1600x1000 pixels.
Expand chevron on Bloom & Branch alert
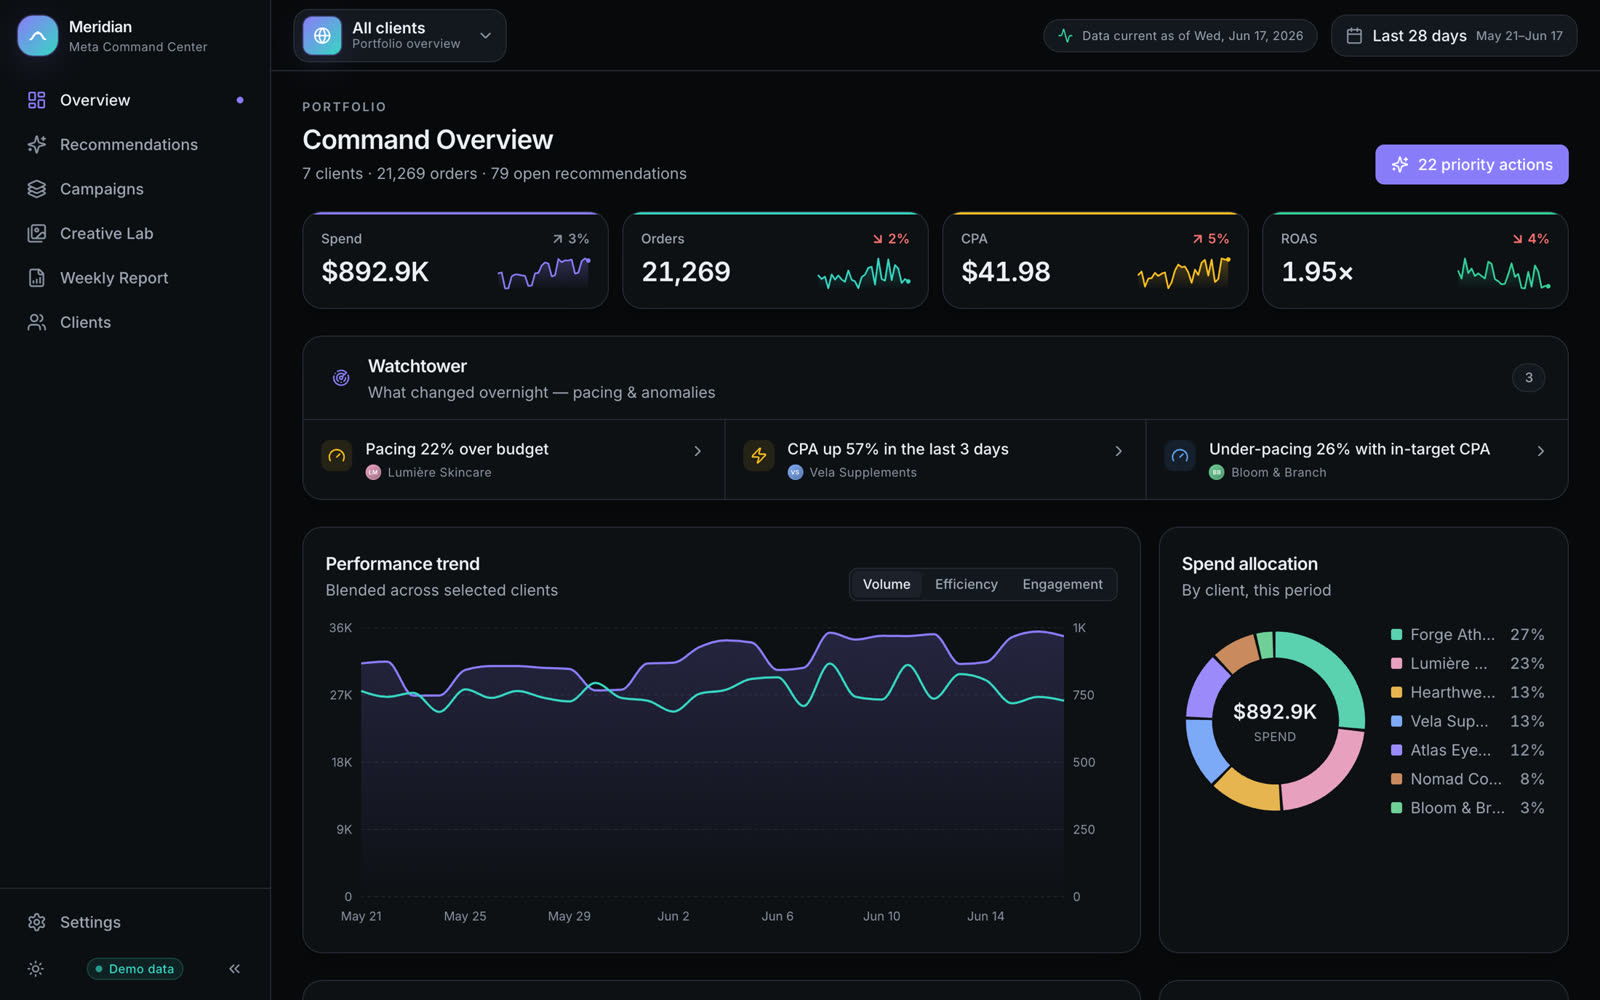(1541, 451)
